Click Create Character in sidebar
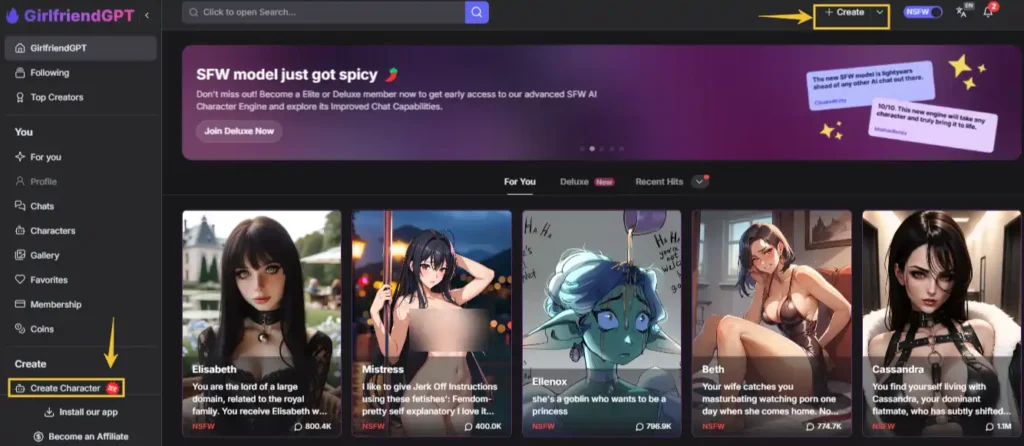The height and width of the screenshot is (446, 1024). point(66,388)
